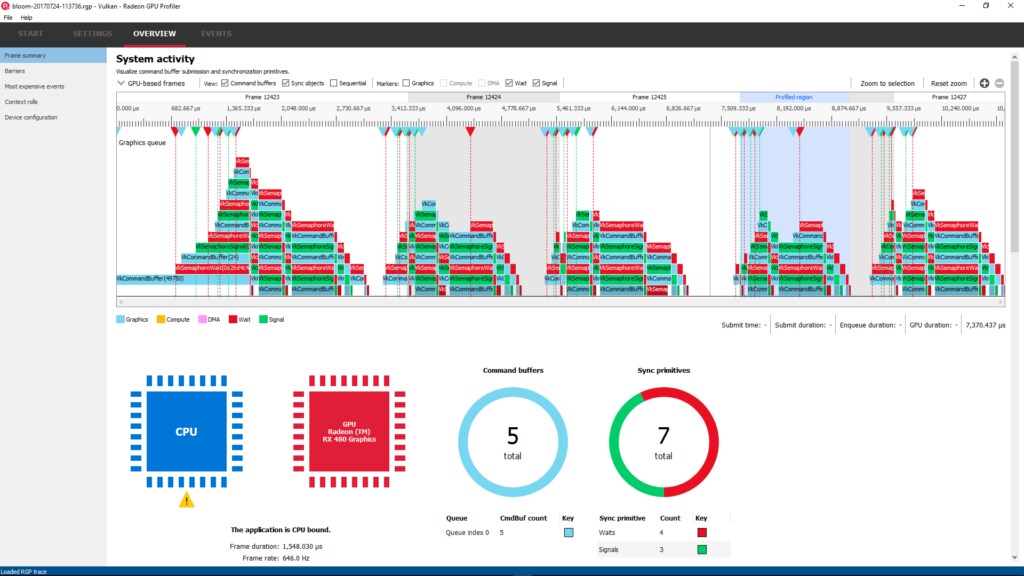Screen dimensions: 1024x576
Task: Click the Signals row label
Action: [x=608, y=550]
